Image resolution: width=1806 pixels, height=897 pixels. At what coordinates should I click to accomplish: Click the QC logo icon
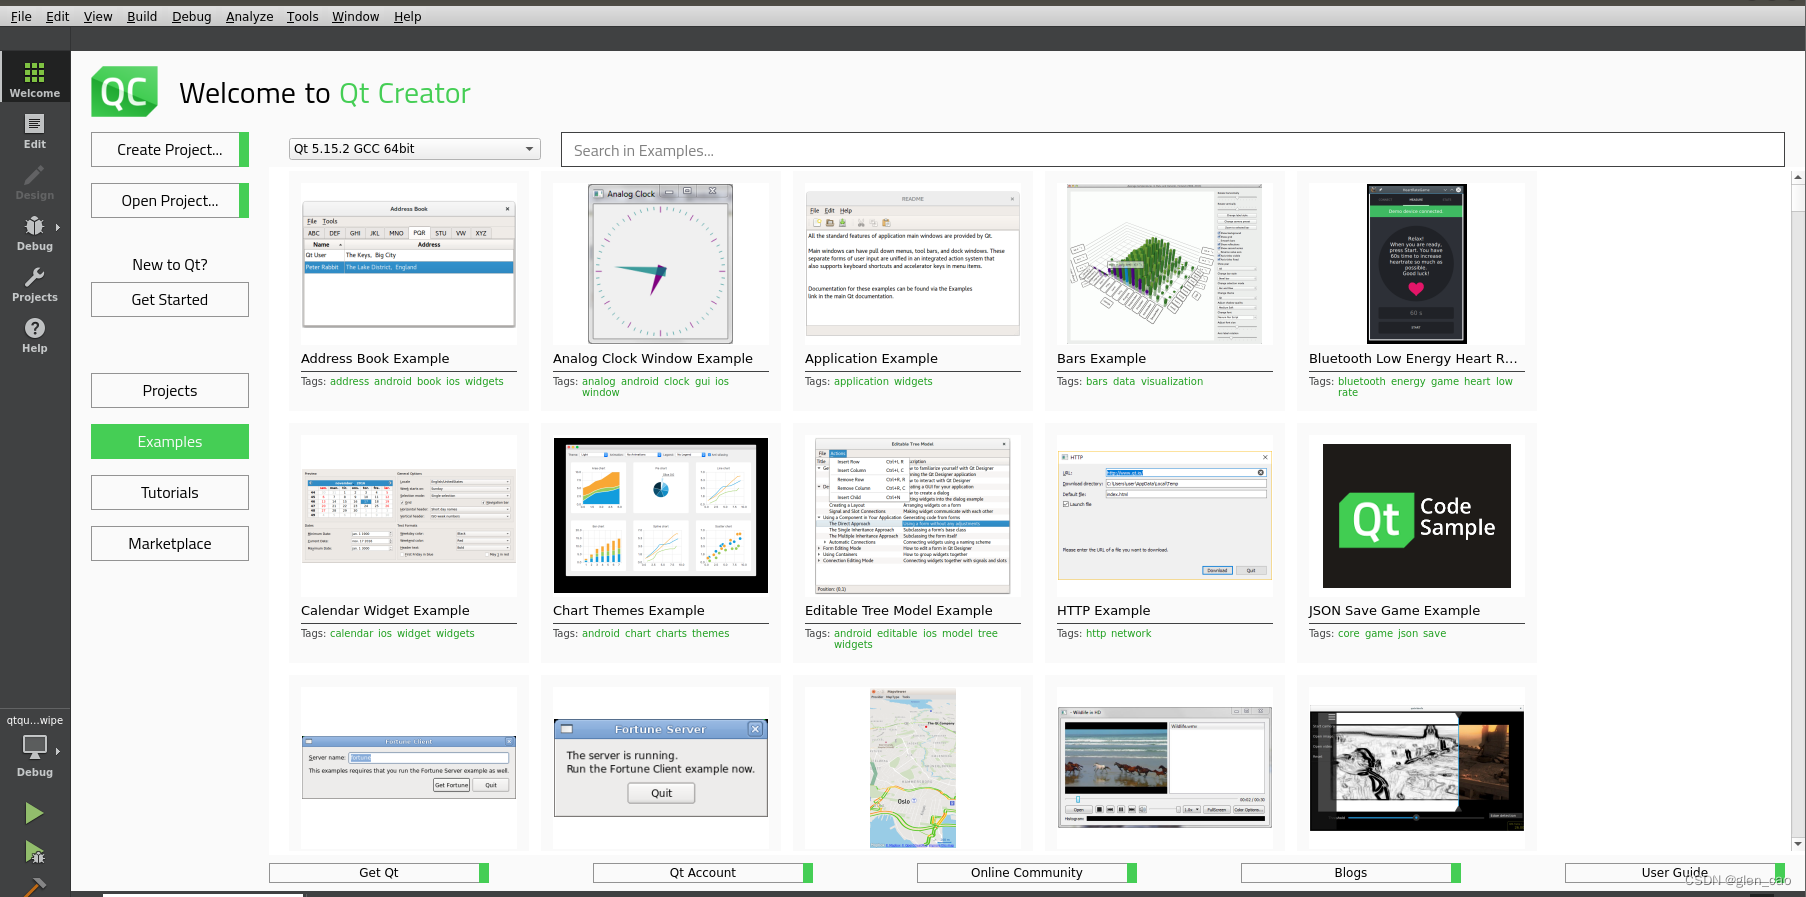coord(125,92)
